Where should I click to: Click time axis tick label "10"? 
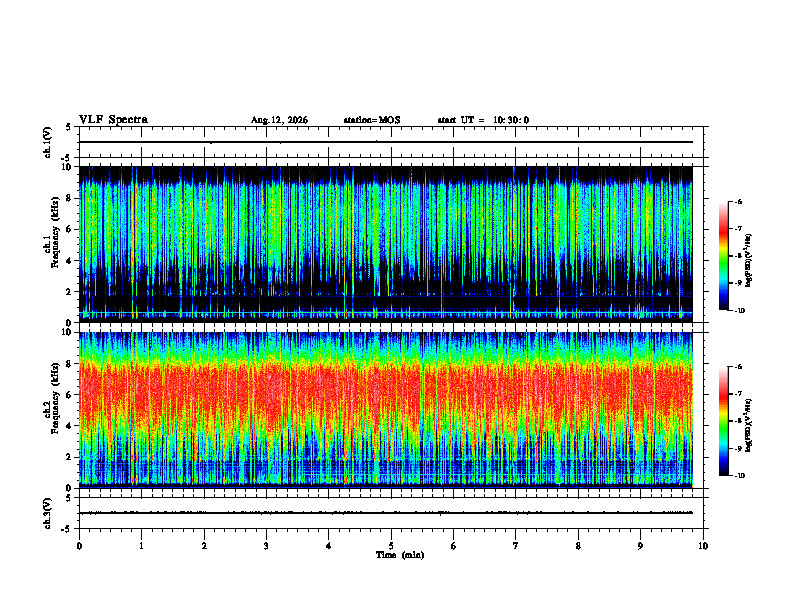703,546
